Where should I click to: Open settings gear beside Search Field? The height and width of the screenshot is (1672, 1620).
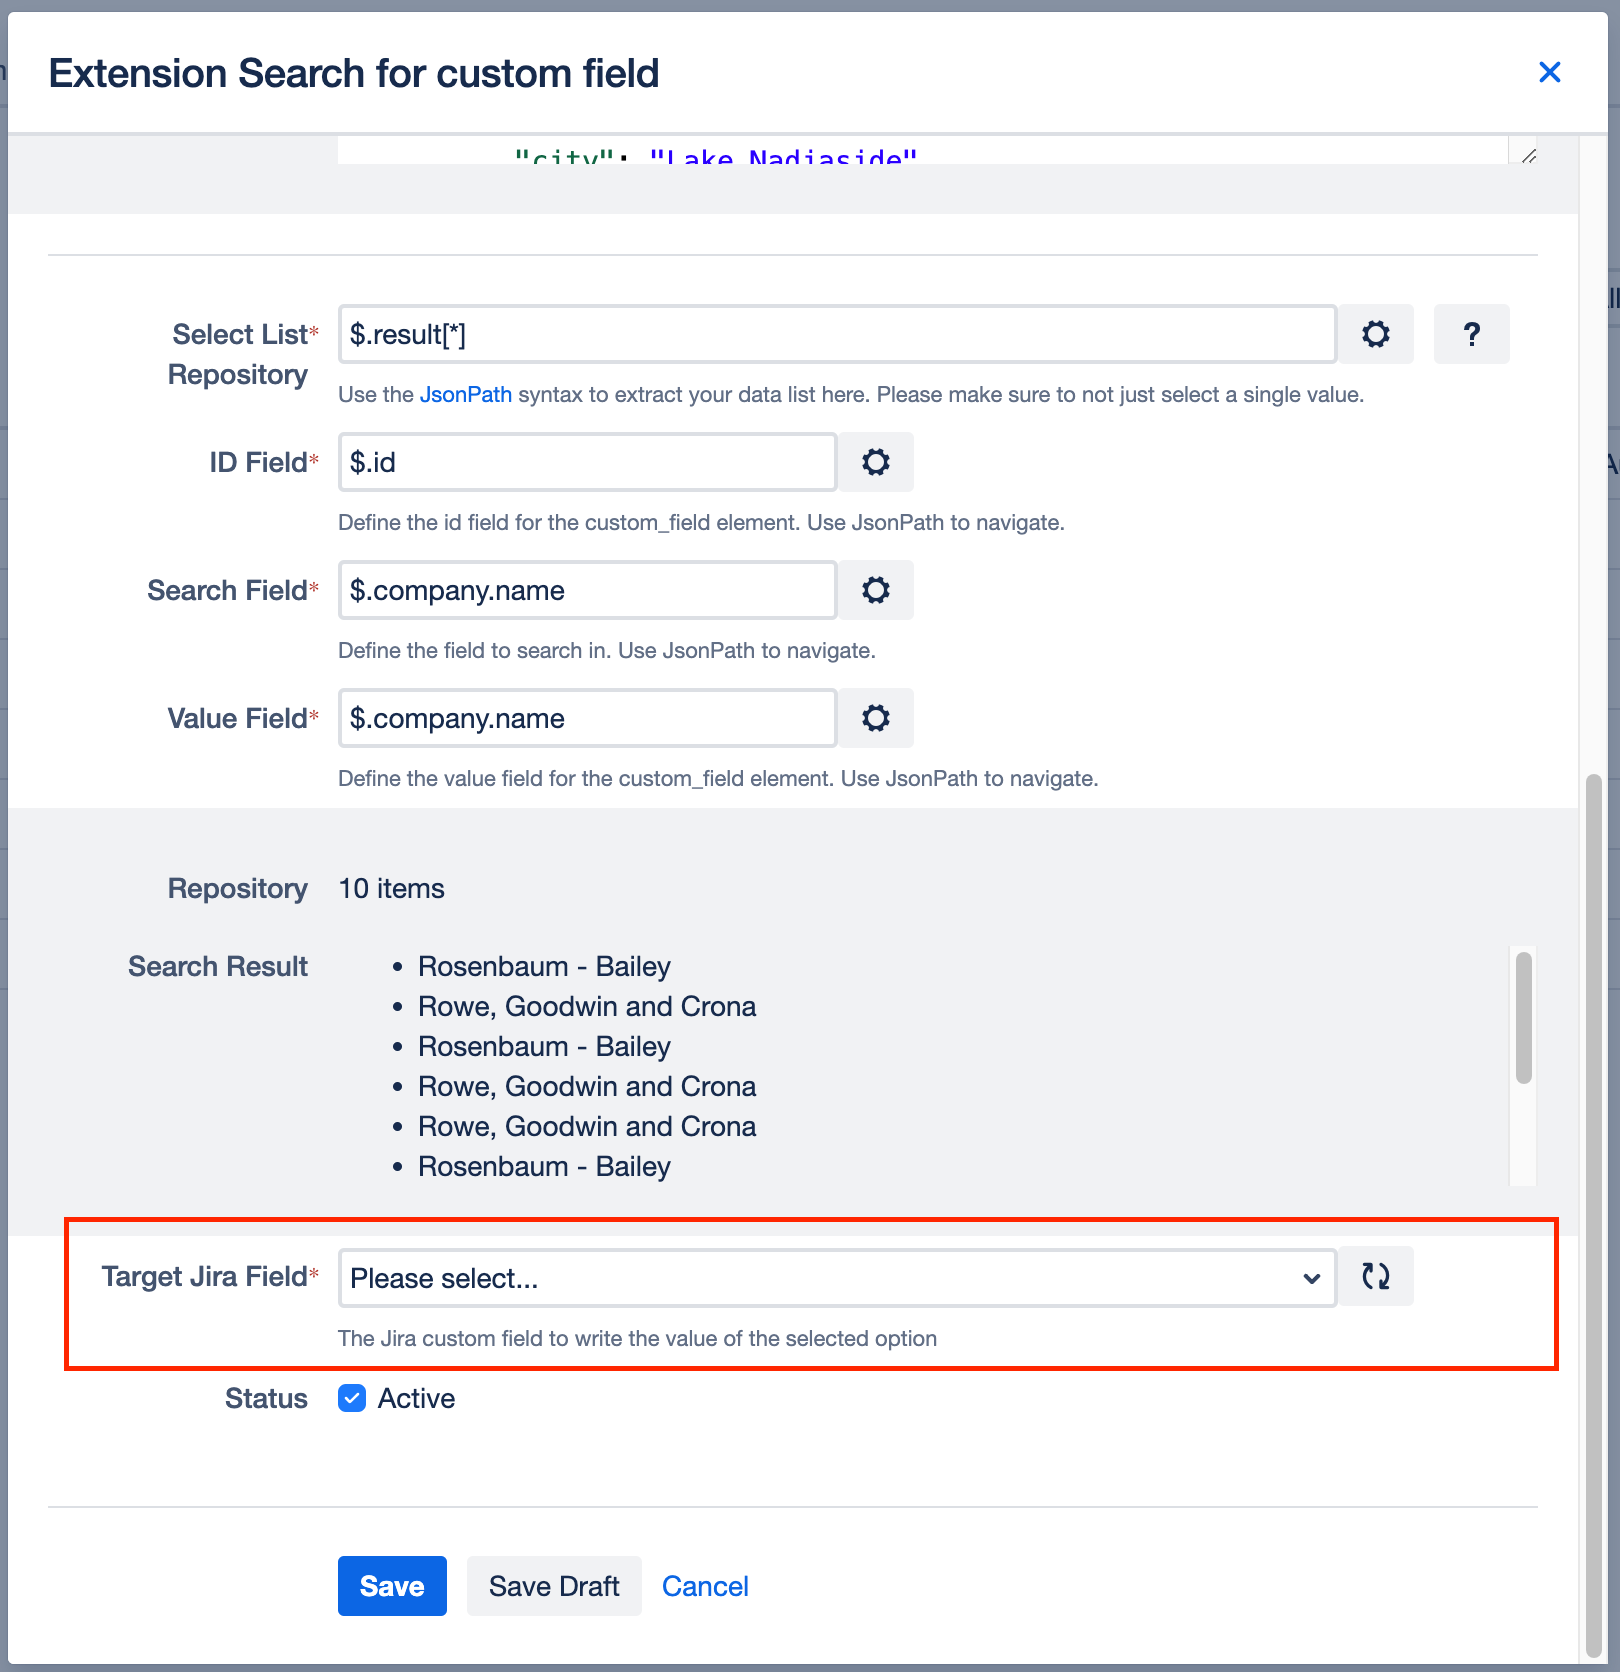click(875, 590)
